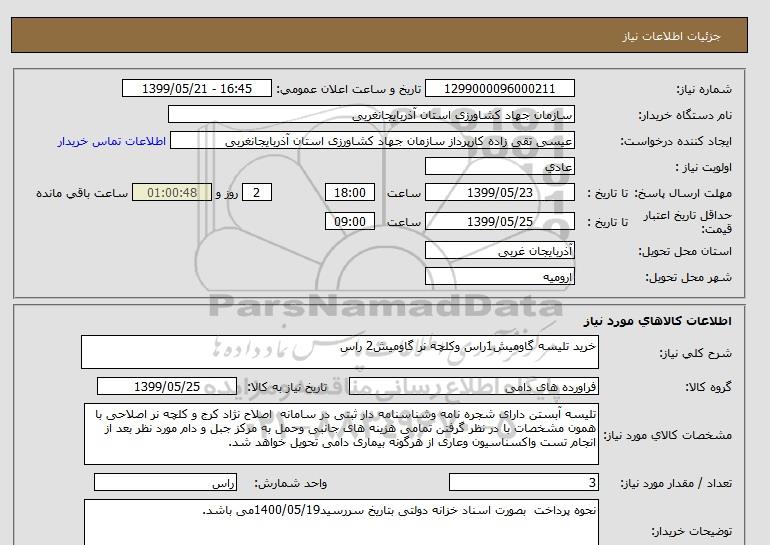The width and height of the screenshot is (770, 545).
Task: Click the general need description field
Action: [340, 353]
